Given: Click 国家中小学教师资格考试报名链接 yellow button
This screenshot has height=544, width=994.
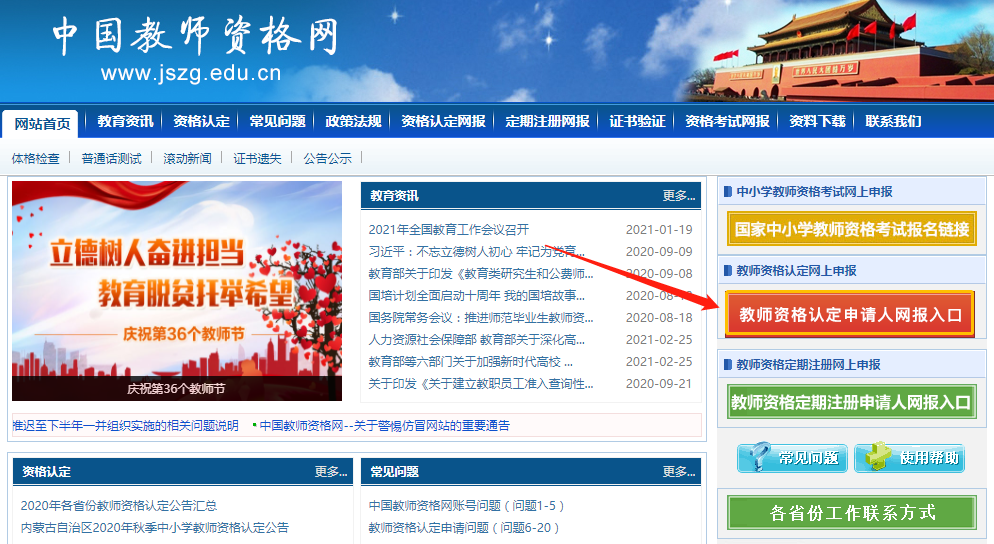Looking at the screenshot, I should pos(852,228).
